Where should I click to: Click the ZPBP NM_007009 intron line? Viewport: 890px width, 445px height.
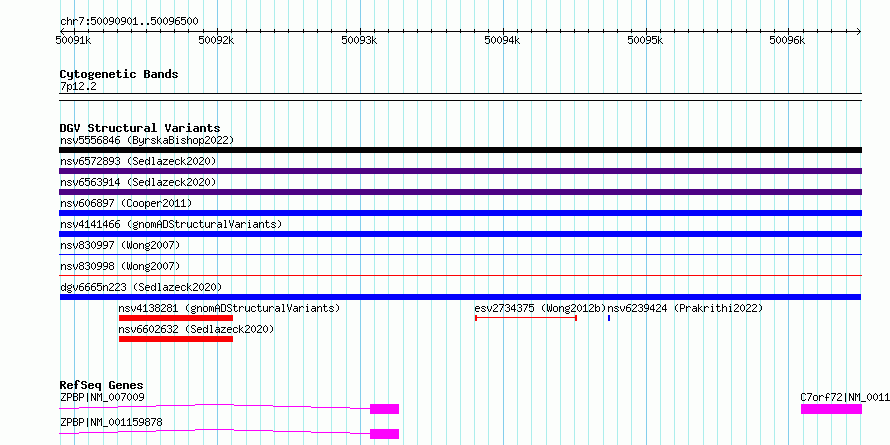[x=215, y=406]
